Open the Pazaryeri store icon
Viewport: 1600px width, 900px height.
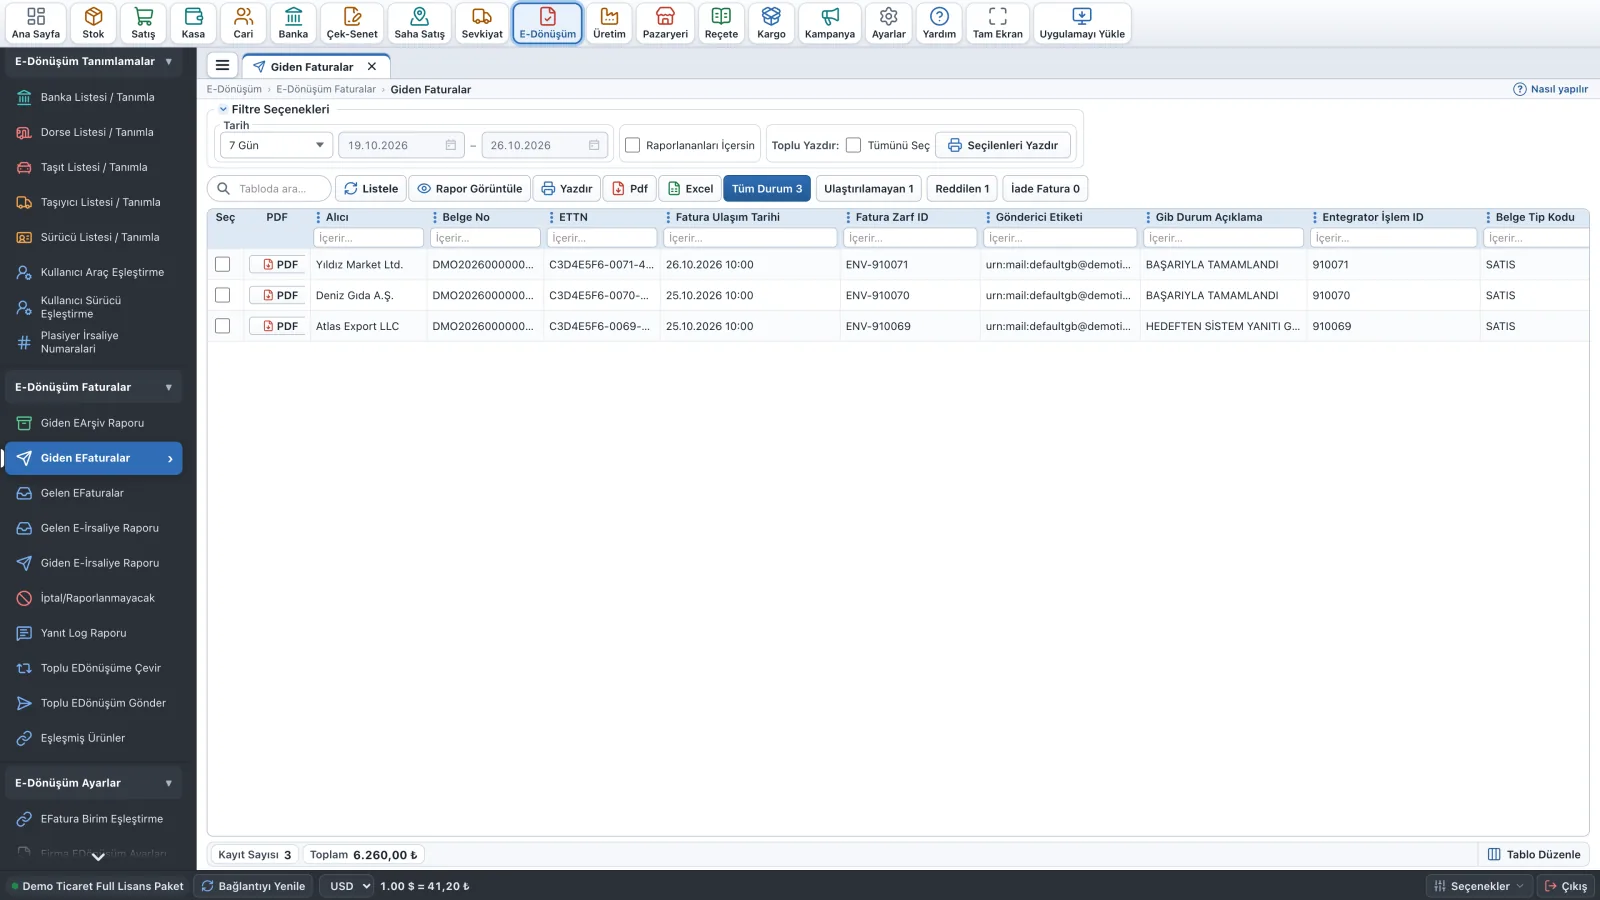[x=665, y=23]
